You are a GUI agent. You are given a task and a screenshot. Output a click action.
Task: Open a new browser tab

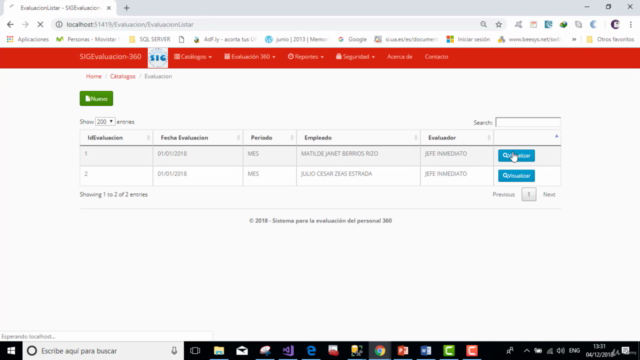pos(127,8)
